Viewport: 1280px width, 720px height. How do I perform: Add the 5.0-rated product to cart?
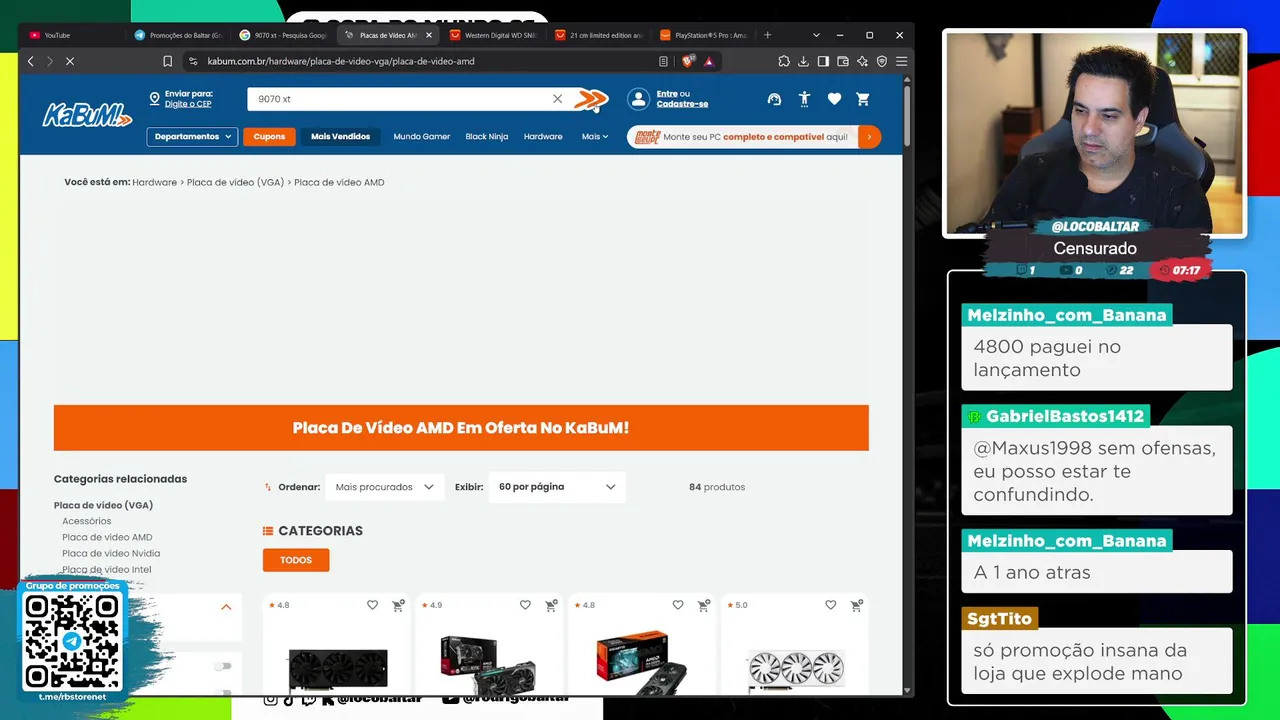pyautogui.click(x=856, y=605)
